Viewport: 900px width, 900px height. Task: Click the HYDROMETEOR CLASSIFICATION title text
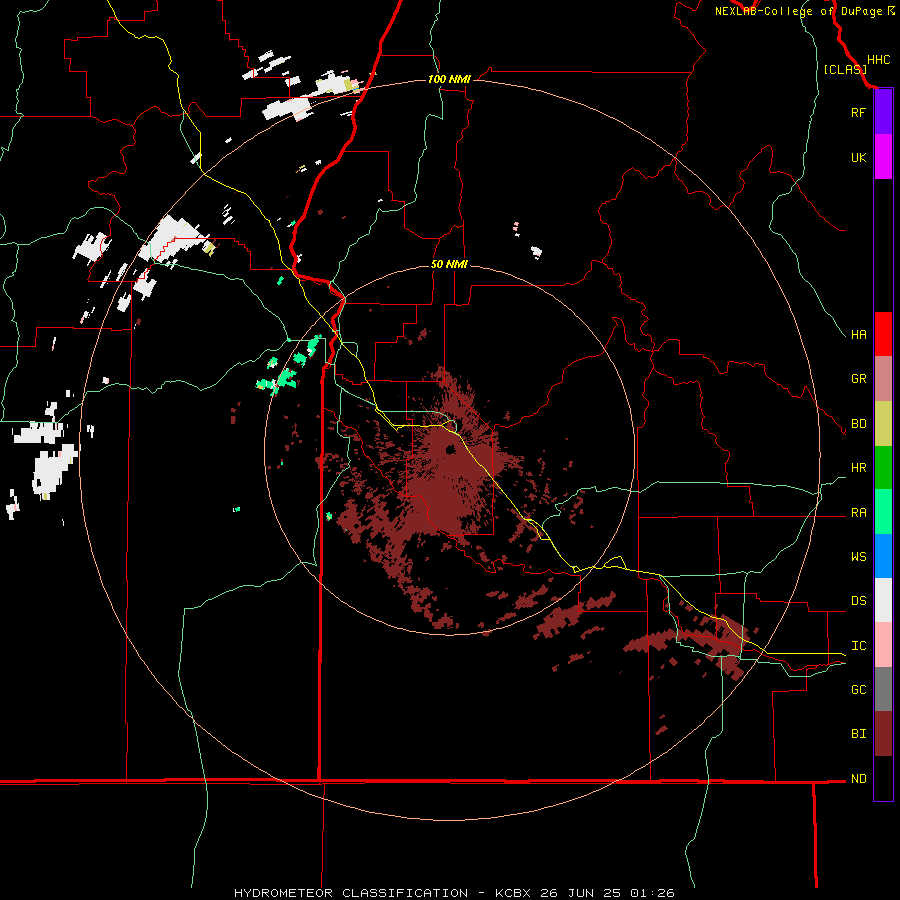pos(351,893)
